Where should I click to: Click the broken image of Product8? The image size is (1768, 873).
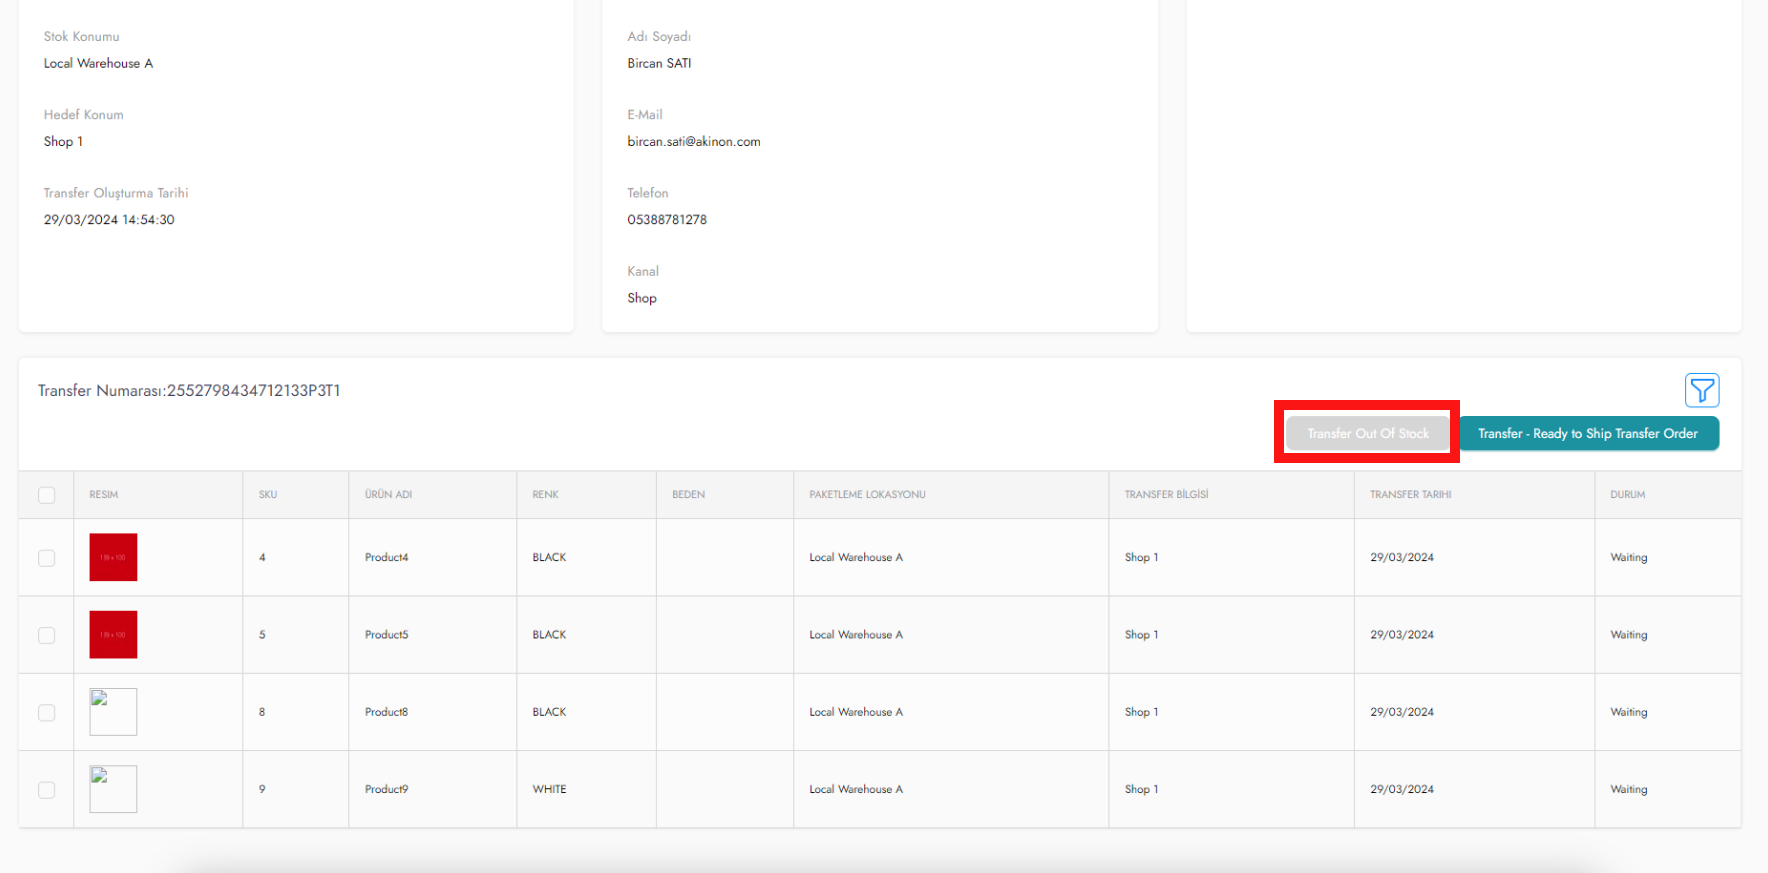113,712
